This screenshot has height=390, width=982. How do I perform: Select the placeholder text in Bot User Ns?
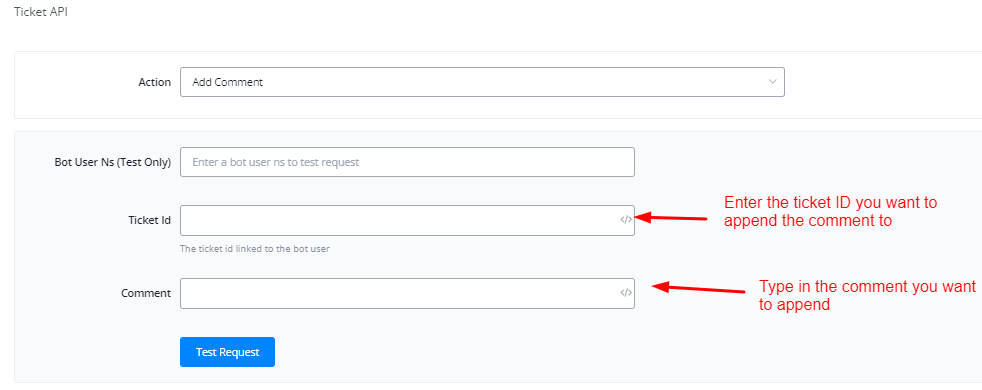click(276, 162)
